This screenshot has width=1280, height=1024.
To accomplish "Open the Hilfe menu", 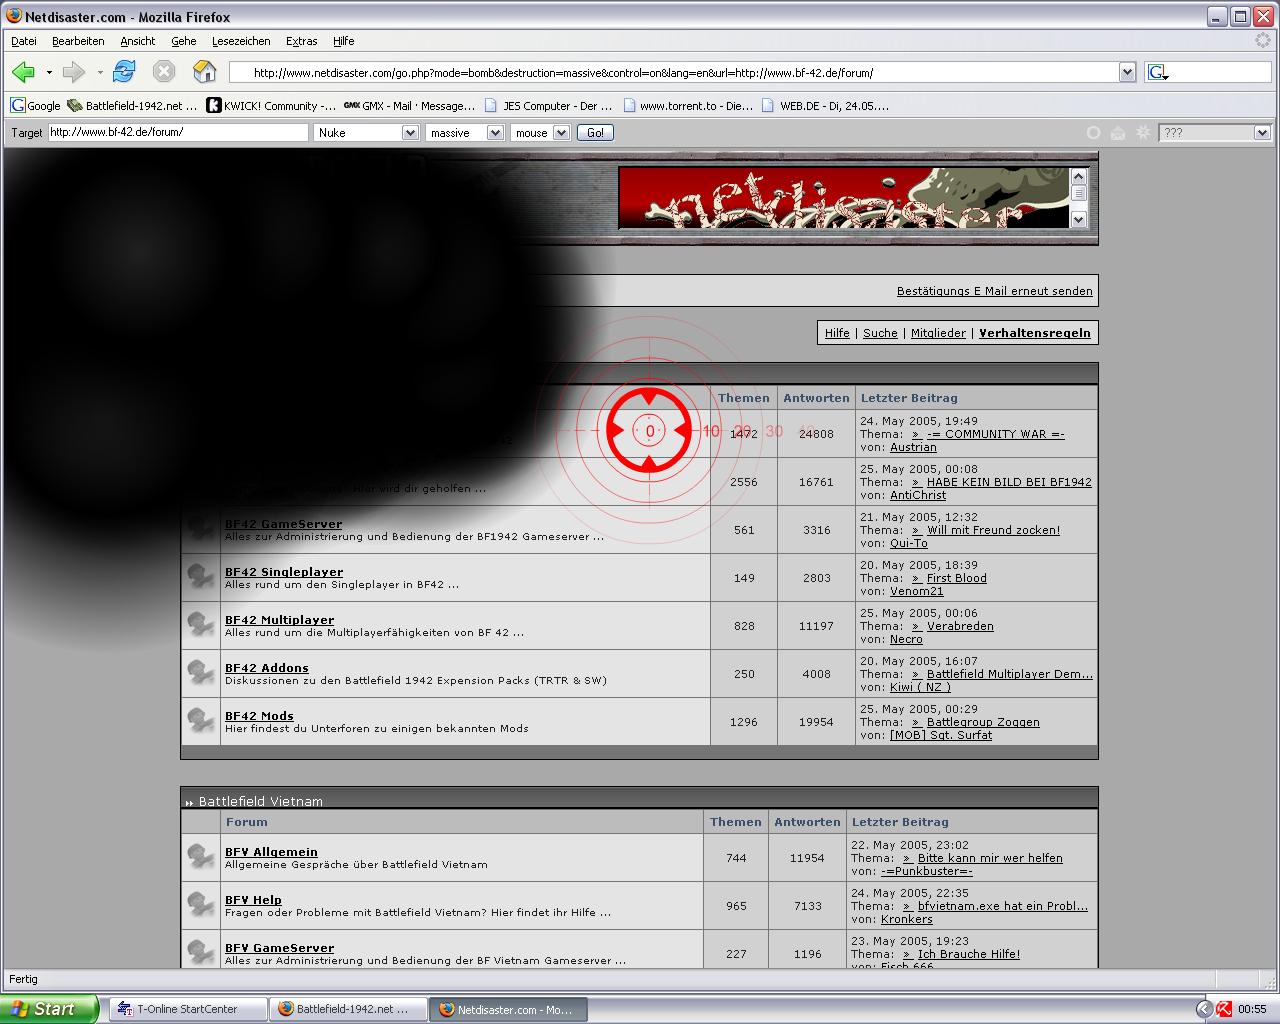I will pyautogui.click(x=344, y=41).
